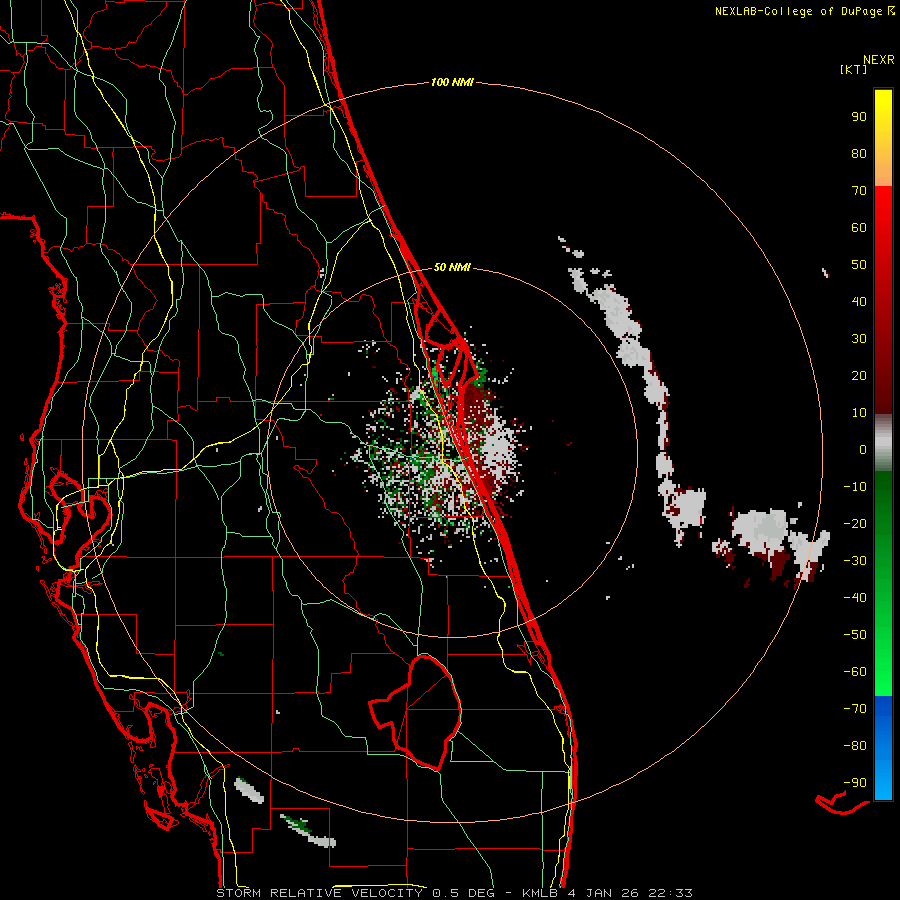Pick the bright red color bar segment near 60
This screenshot has height=900, width=900.
tap(883, 230)
